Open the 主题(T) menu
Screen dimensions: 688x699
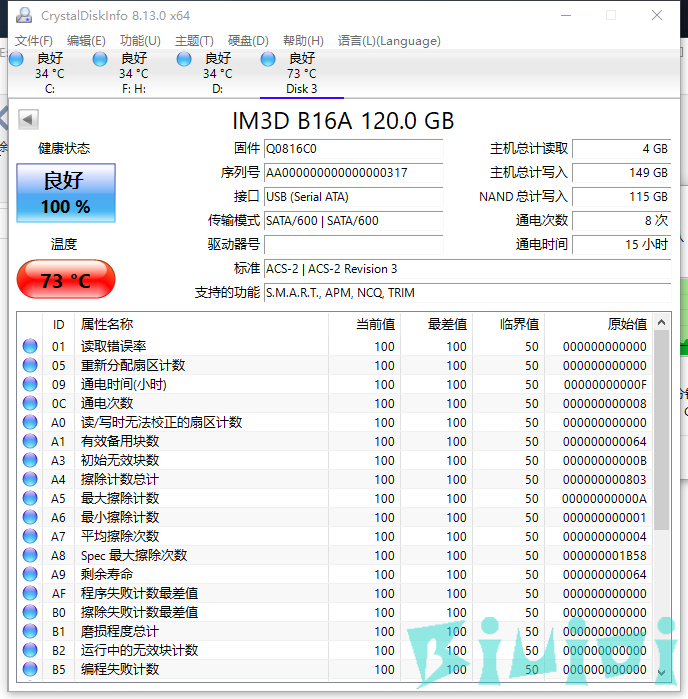pos(194,41)
